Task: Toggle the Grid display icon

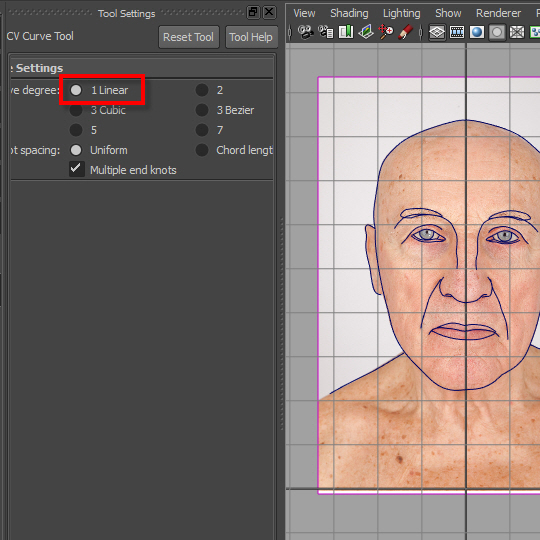Action: click(437, 33)
